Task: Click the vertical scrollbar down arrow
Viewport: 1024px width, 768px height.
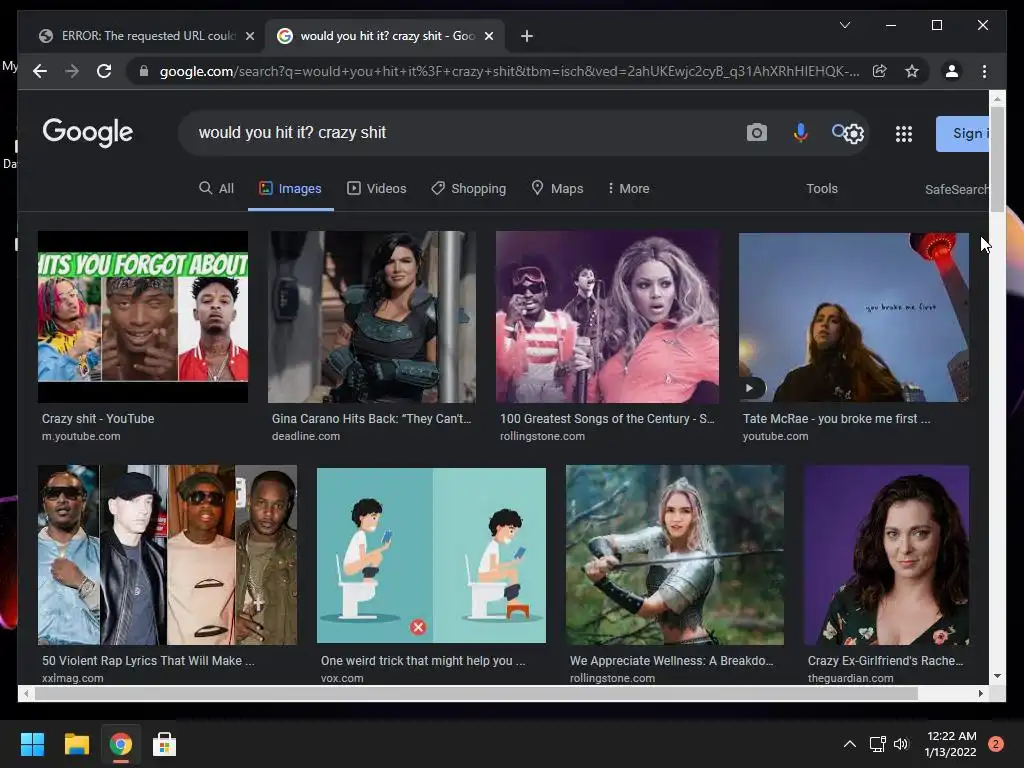Action: point(997,676)
